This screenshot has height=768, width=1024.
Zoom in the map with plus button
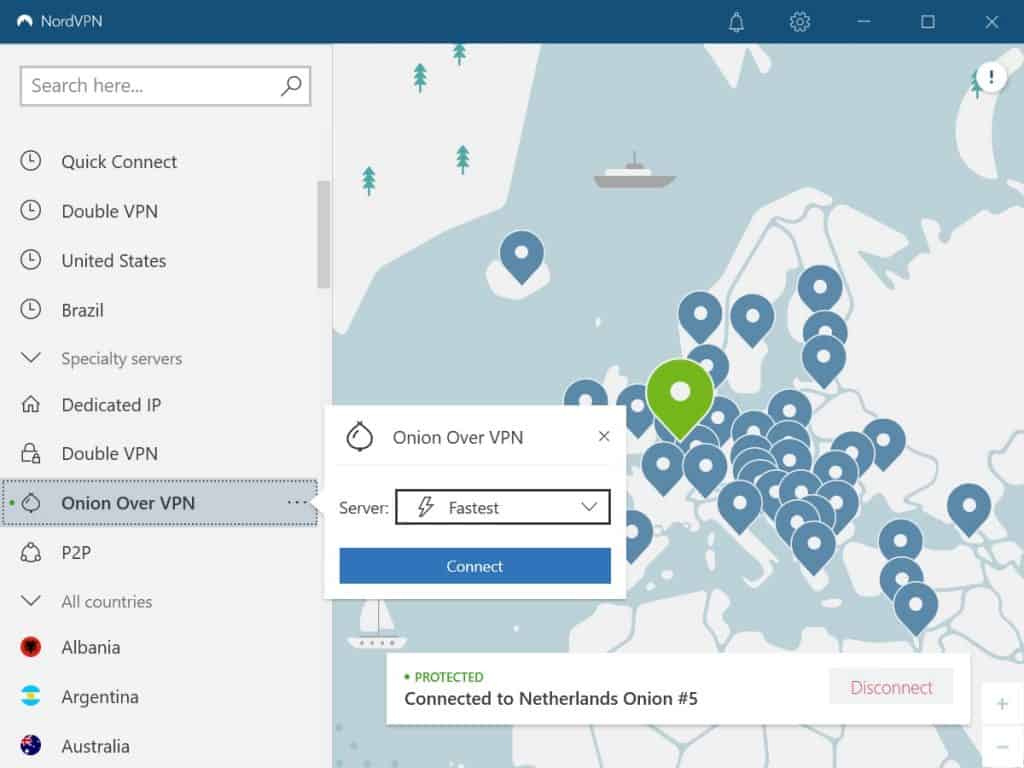[x=1002, y=704]
